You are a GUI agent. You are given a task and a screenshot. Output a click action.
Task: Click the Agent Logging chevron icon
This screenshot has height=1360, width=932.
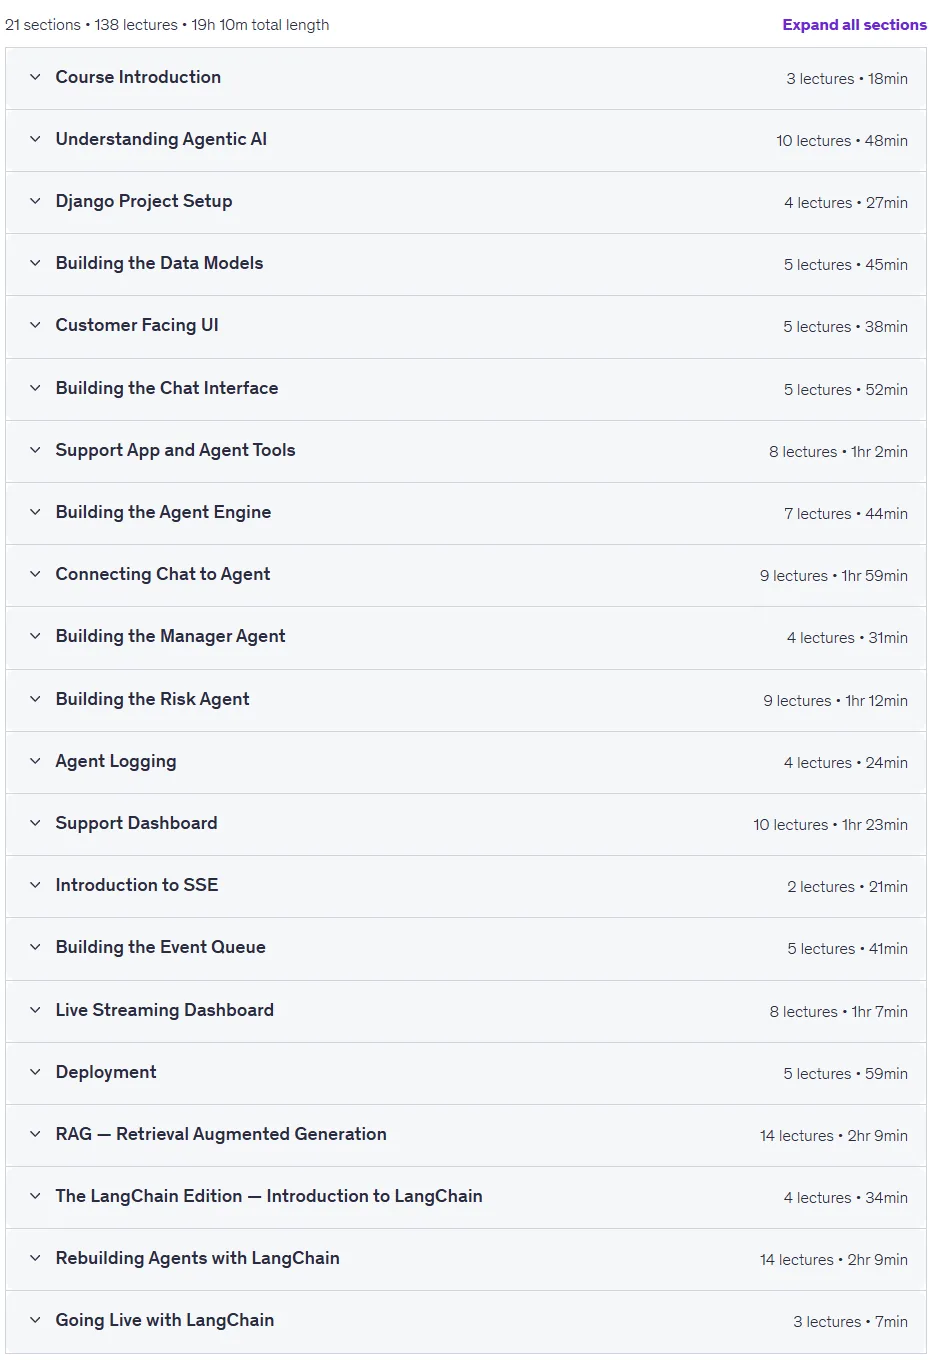coord(35,761)
